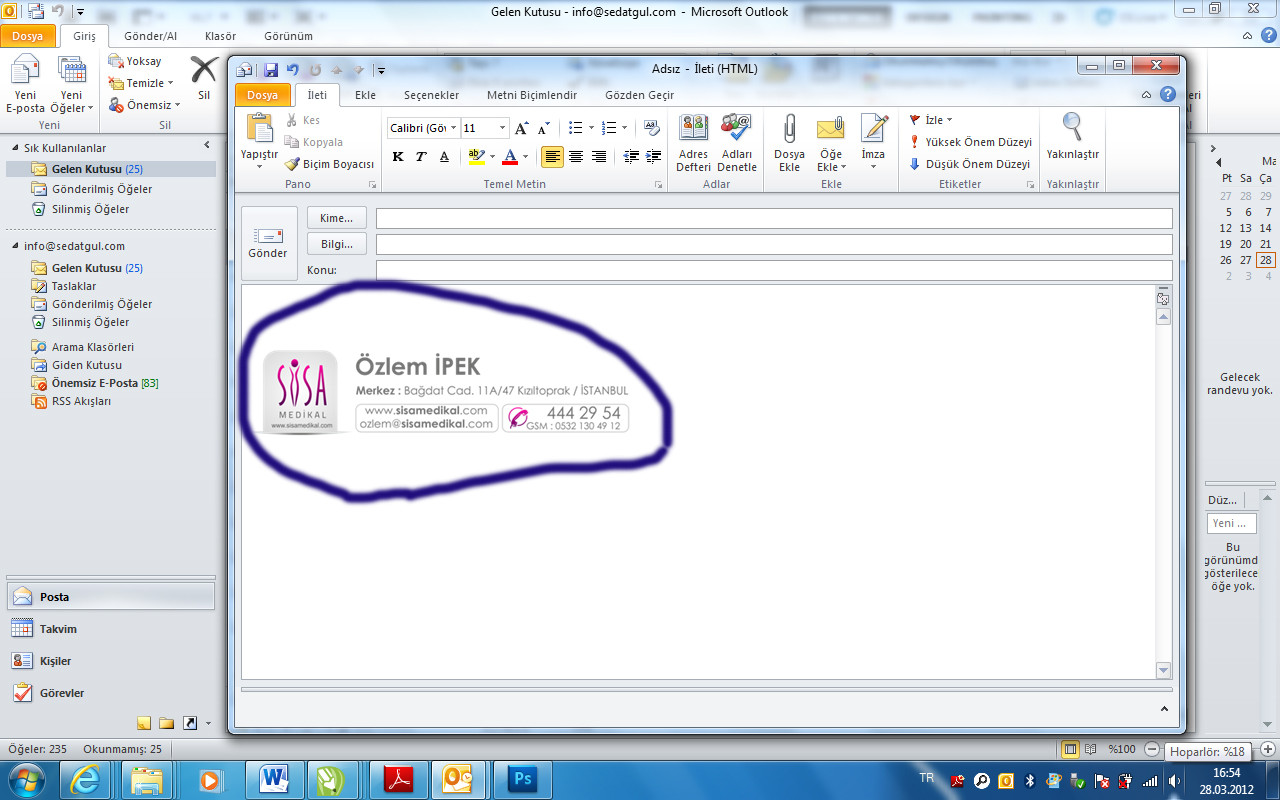Align text right
1280x800 pixels.
pos(599,156)
